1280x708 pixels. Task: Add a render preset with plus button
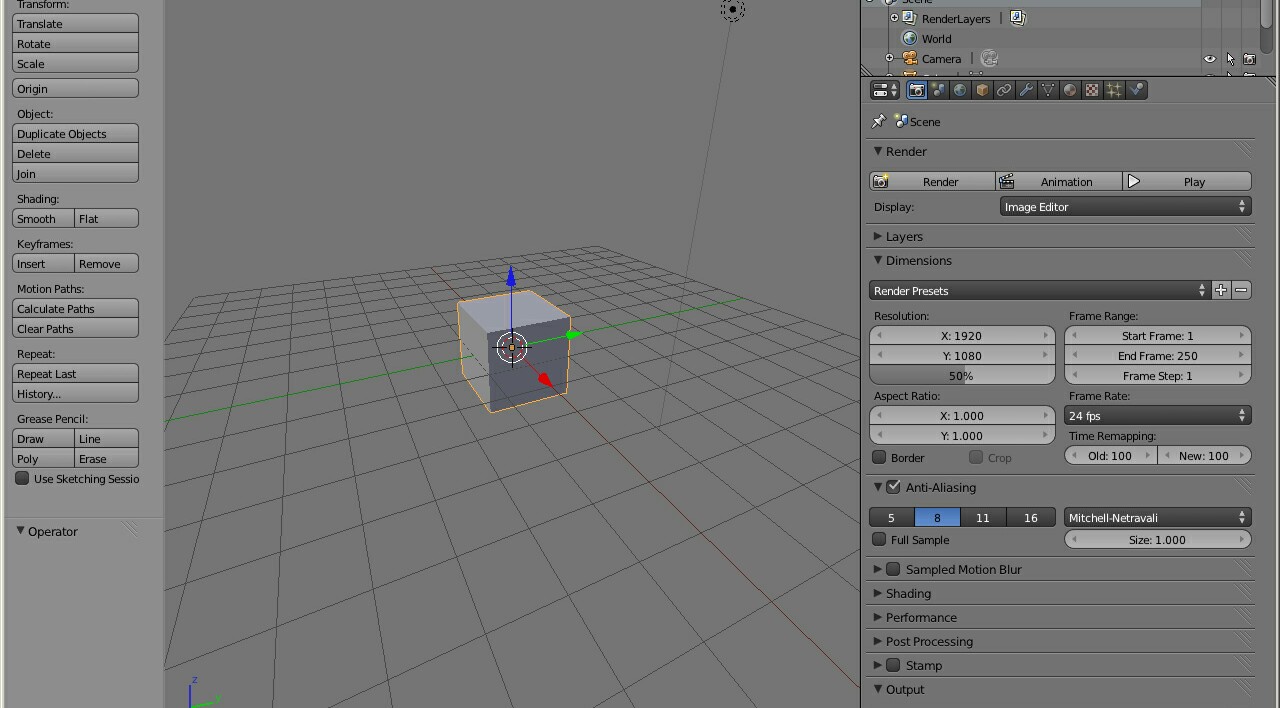tap(1221, 290)
